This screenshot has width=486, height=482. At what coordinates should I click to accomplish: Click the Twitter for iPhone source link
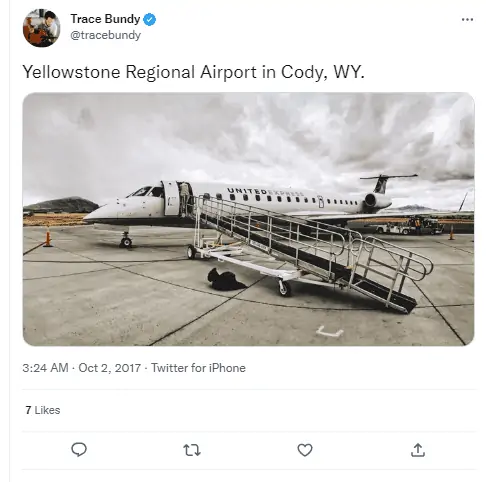198,368
